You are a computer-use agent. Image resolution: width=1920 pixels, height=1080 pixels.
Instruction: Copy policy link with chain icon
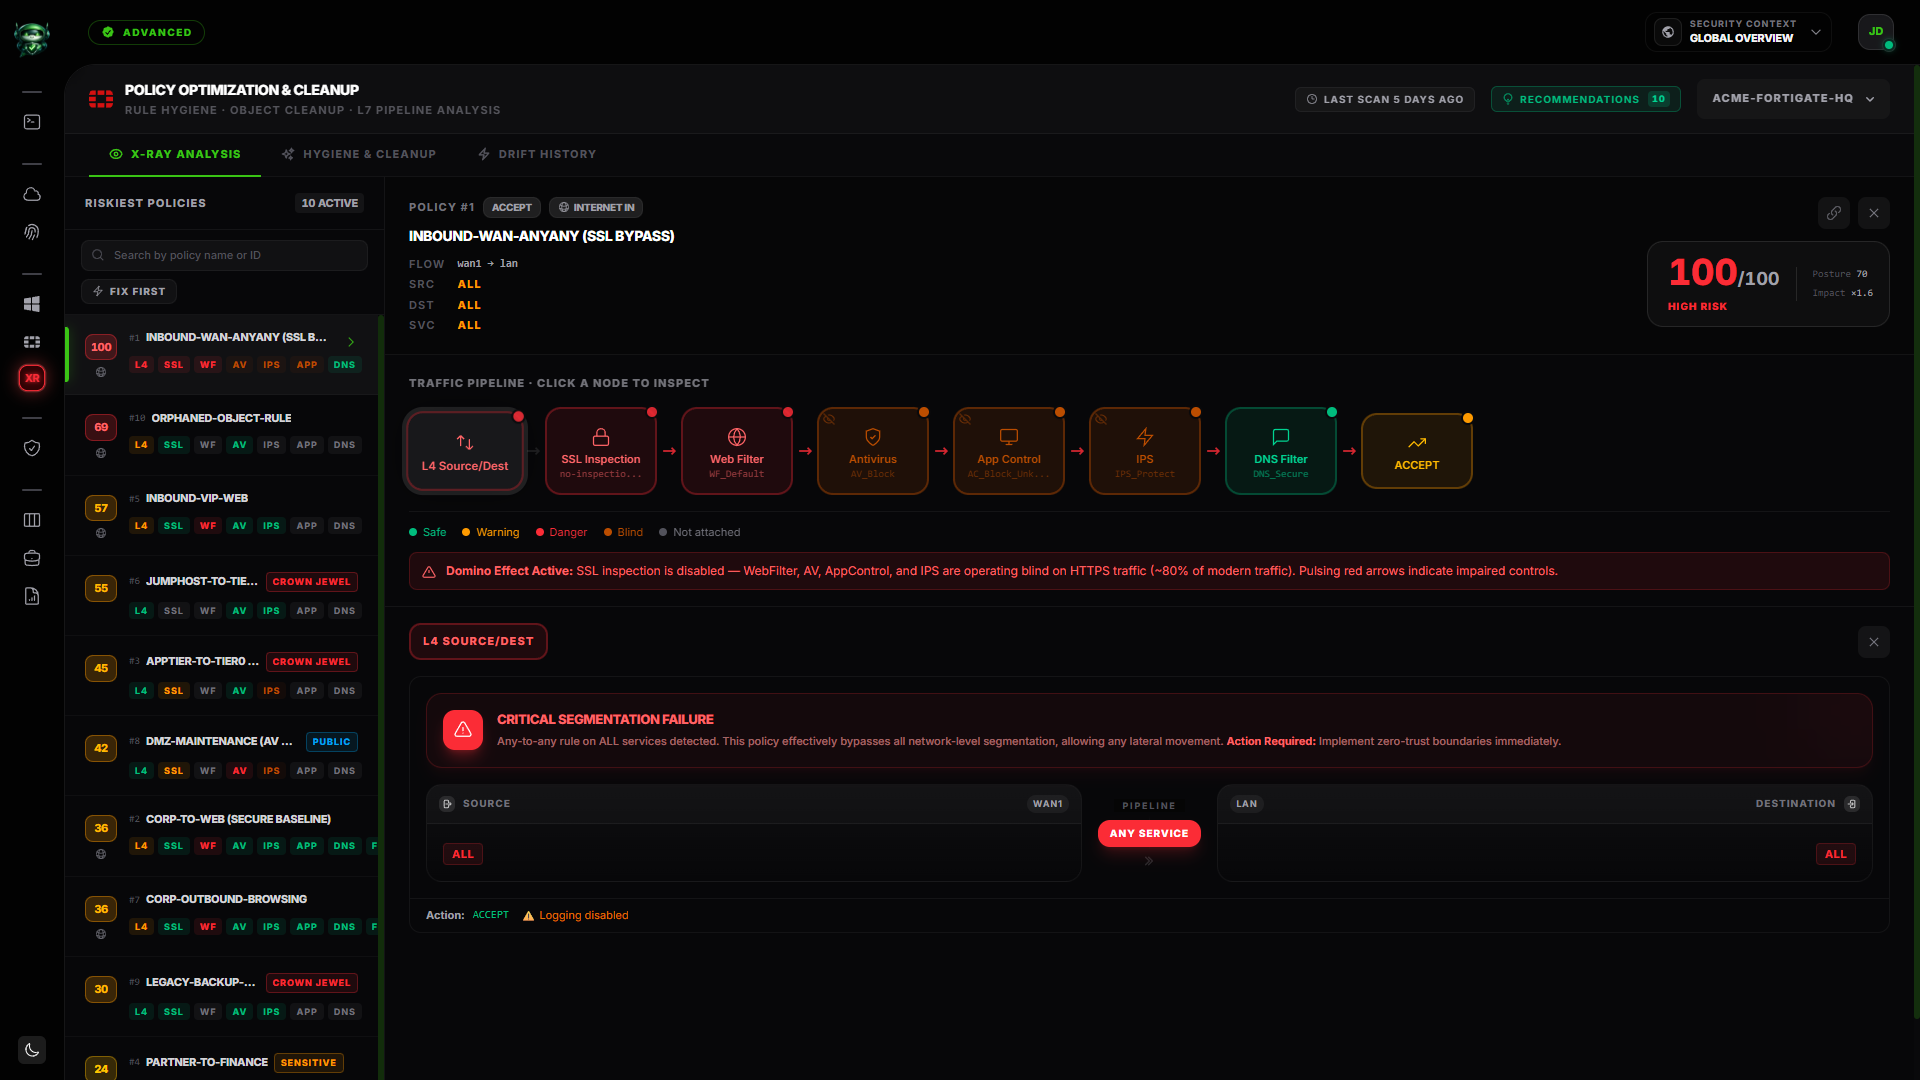1834,213
